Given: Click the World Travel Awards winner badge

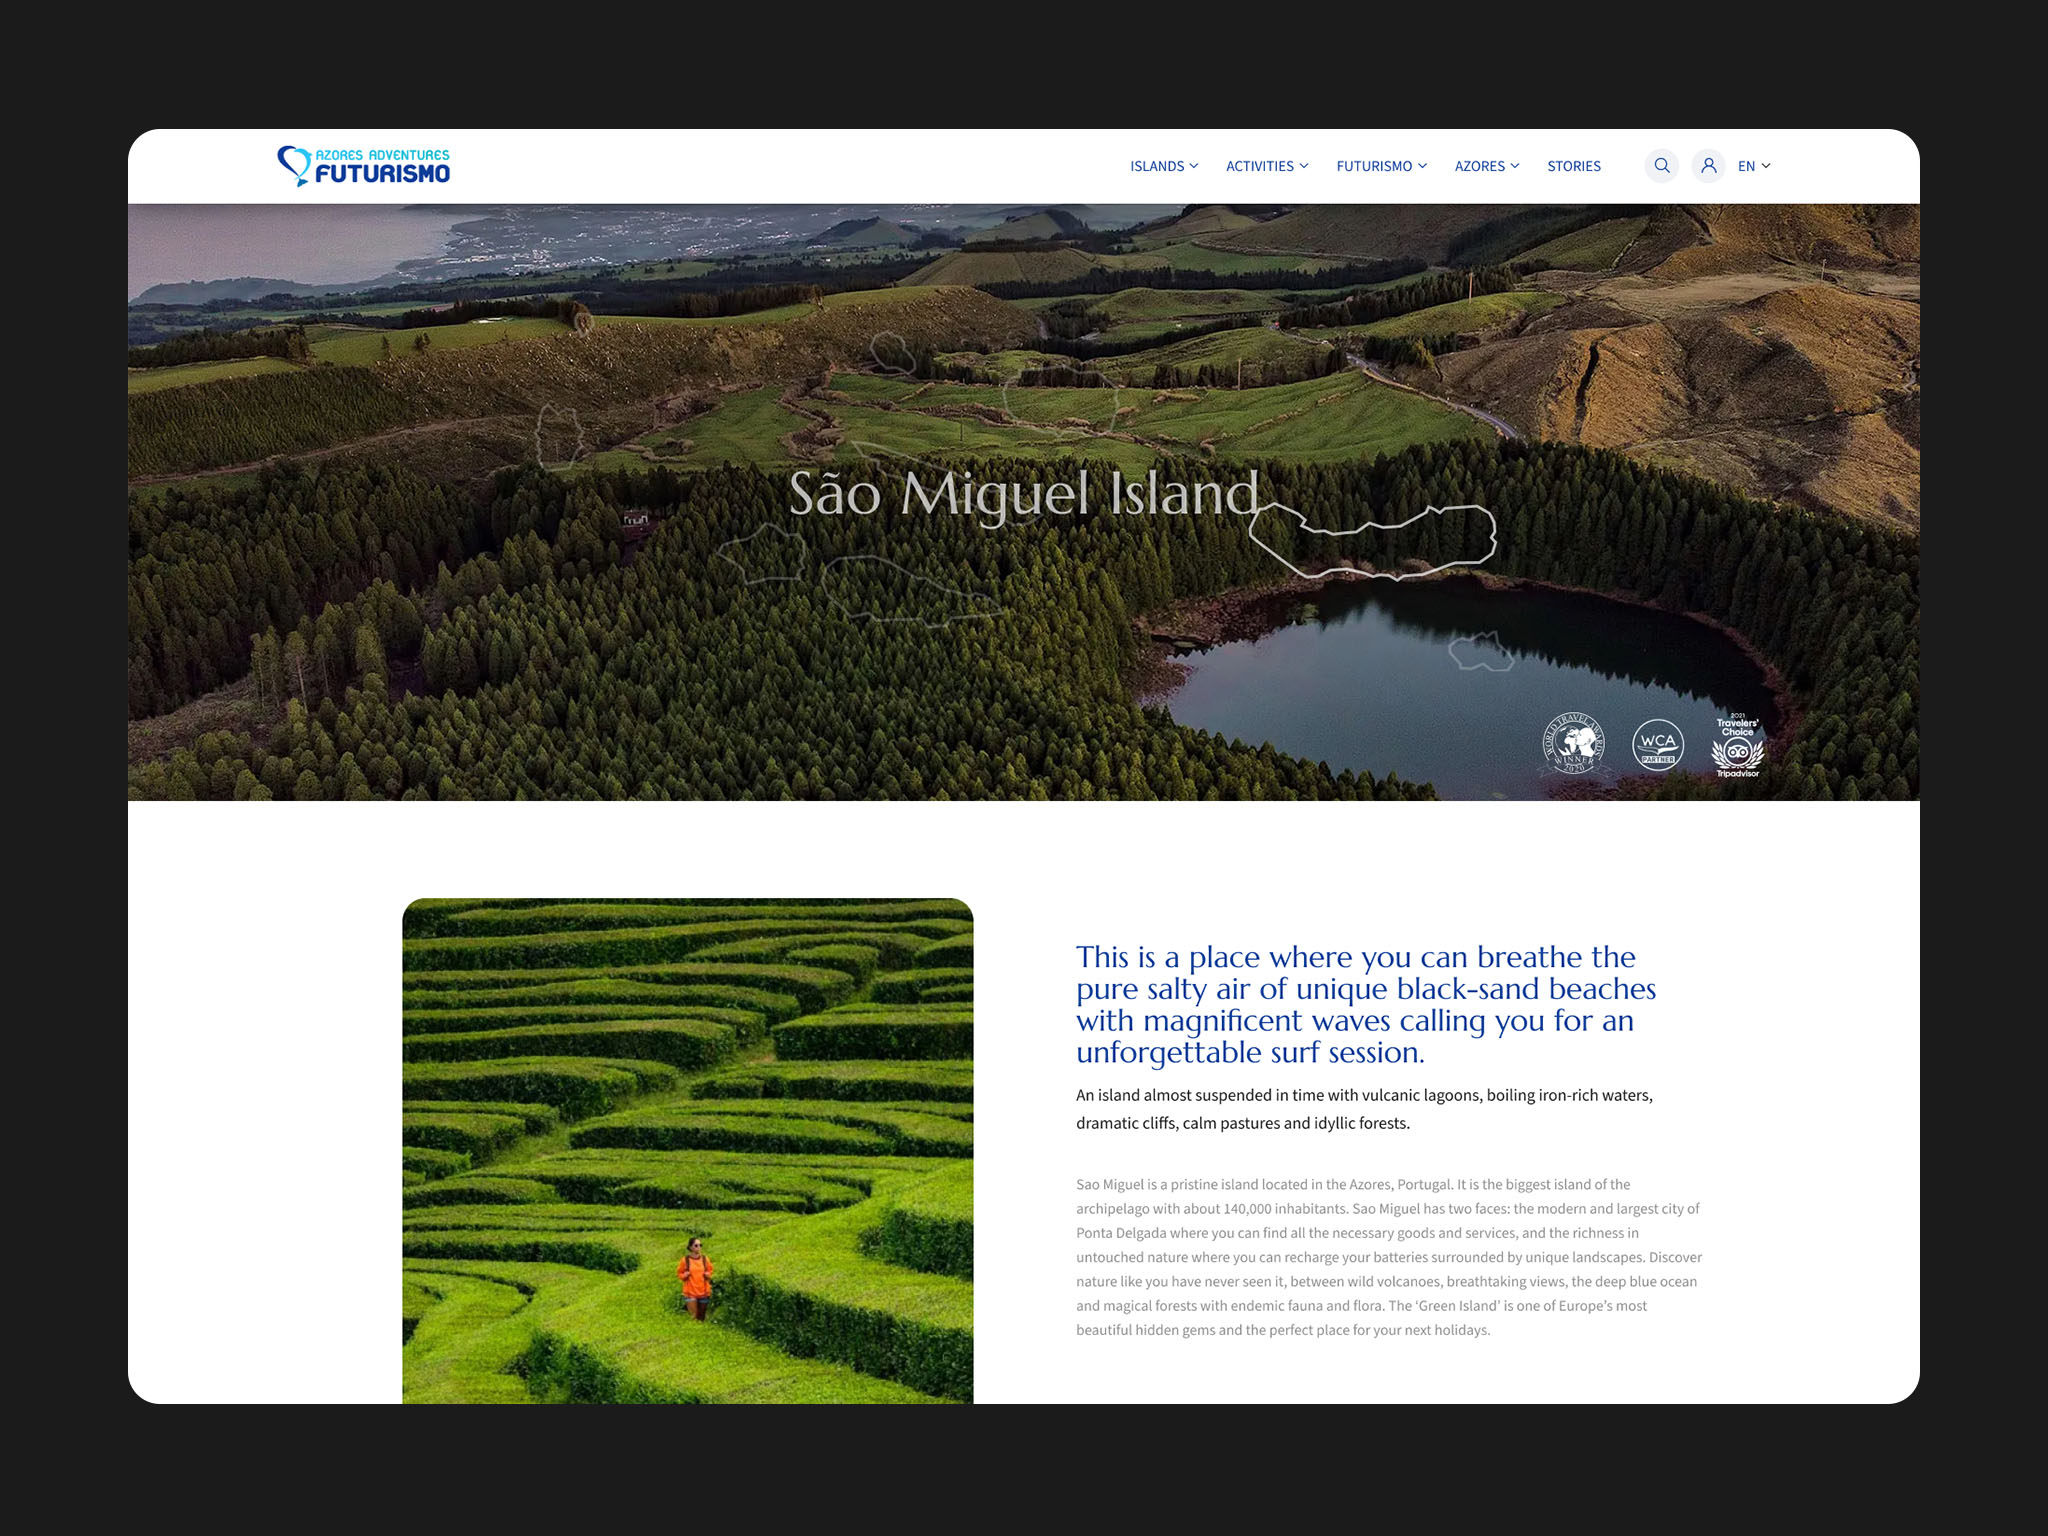Looking at the screenshot, I should tap(1573, 744).
